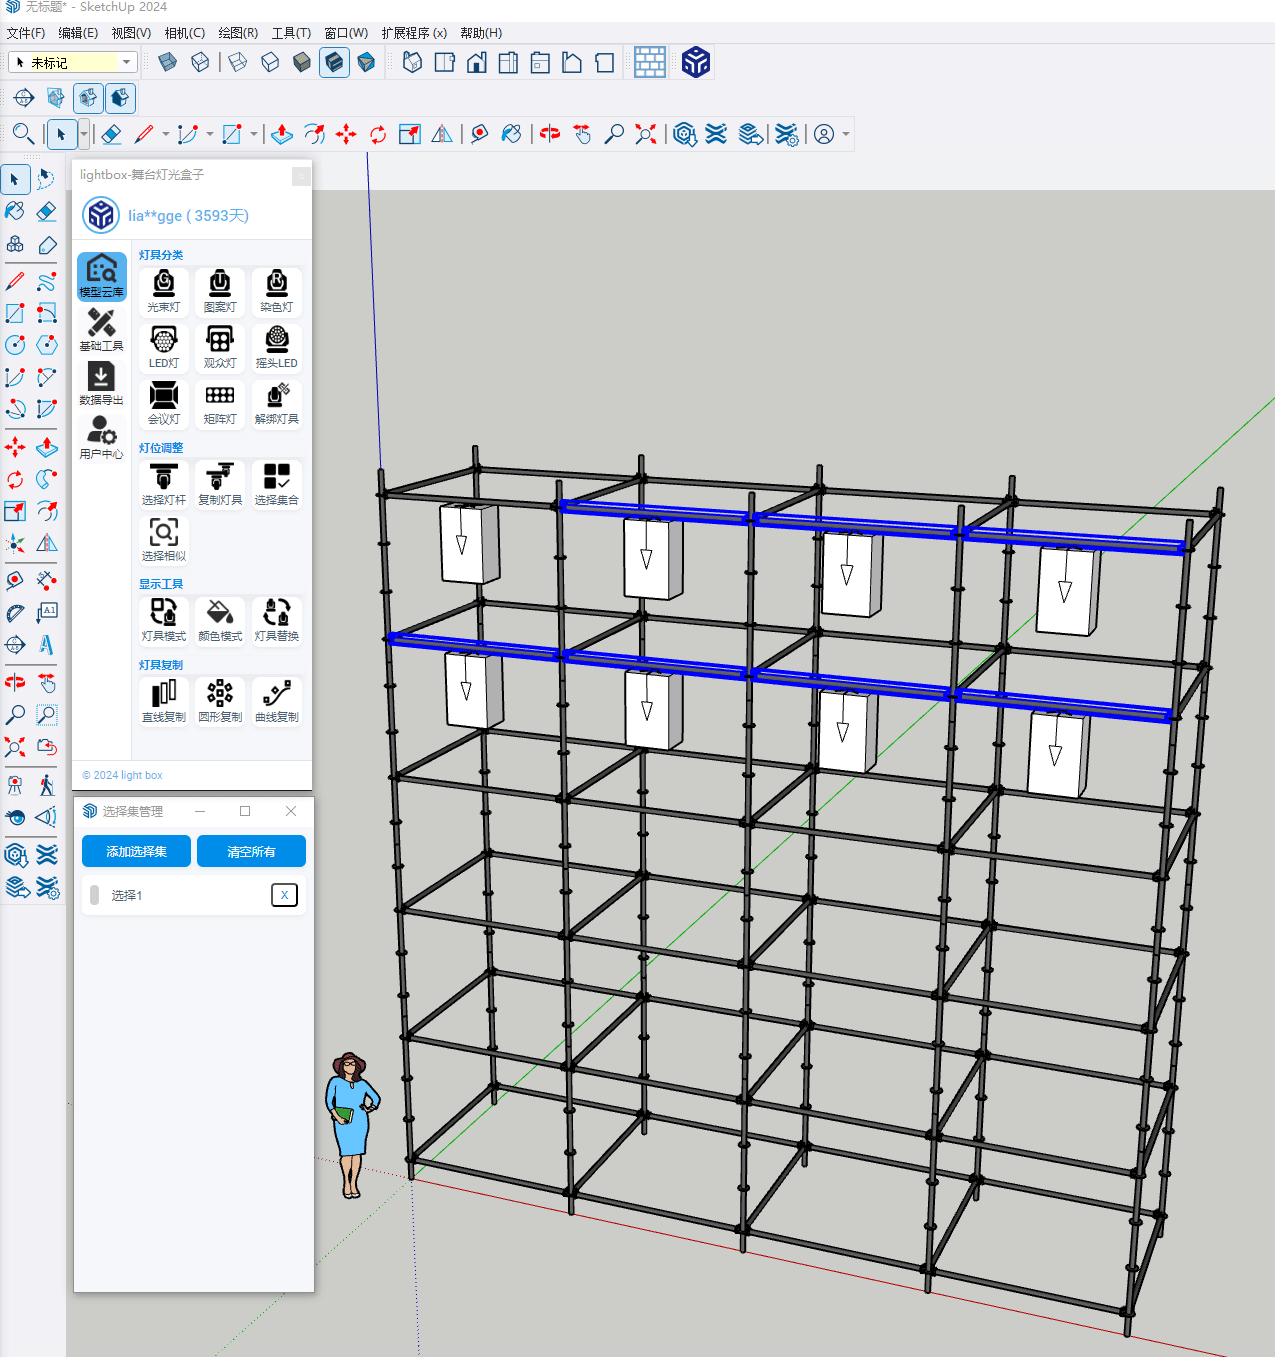Viewport: 1275px width, 1357px height.
Task: Open the 颜色模式 color mode tool
Action: pos(220,620)
